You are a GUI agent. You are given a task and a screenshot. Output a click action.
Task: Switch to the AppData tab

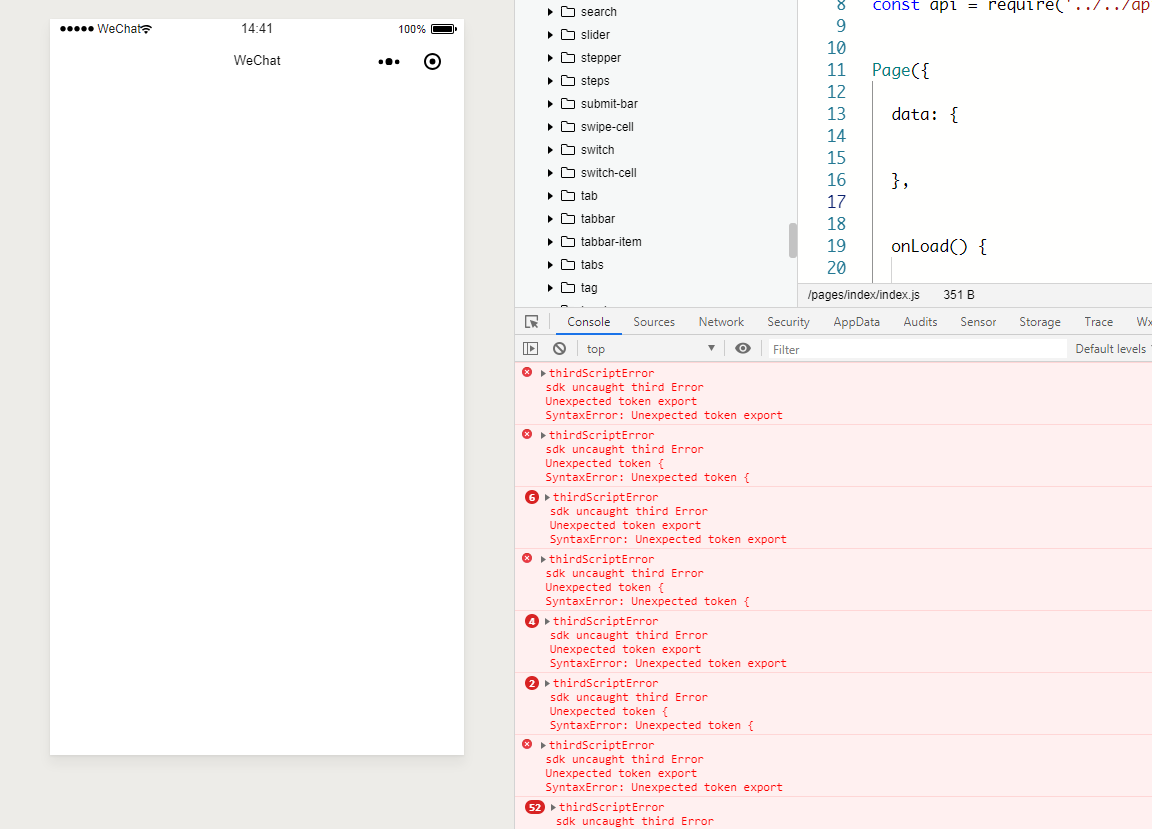tap(857, 322)
